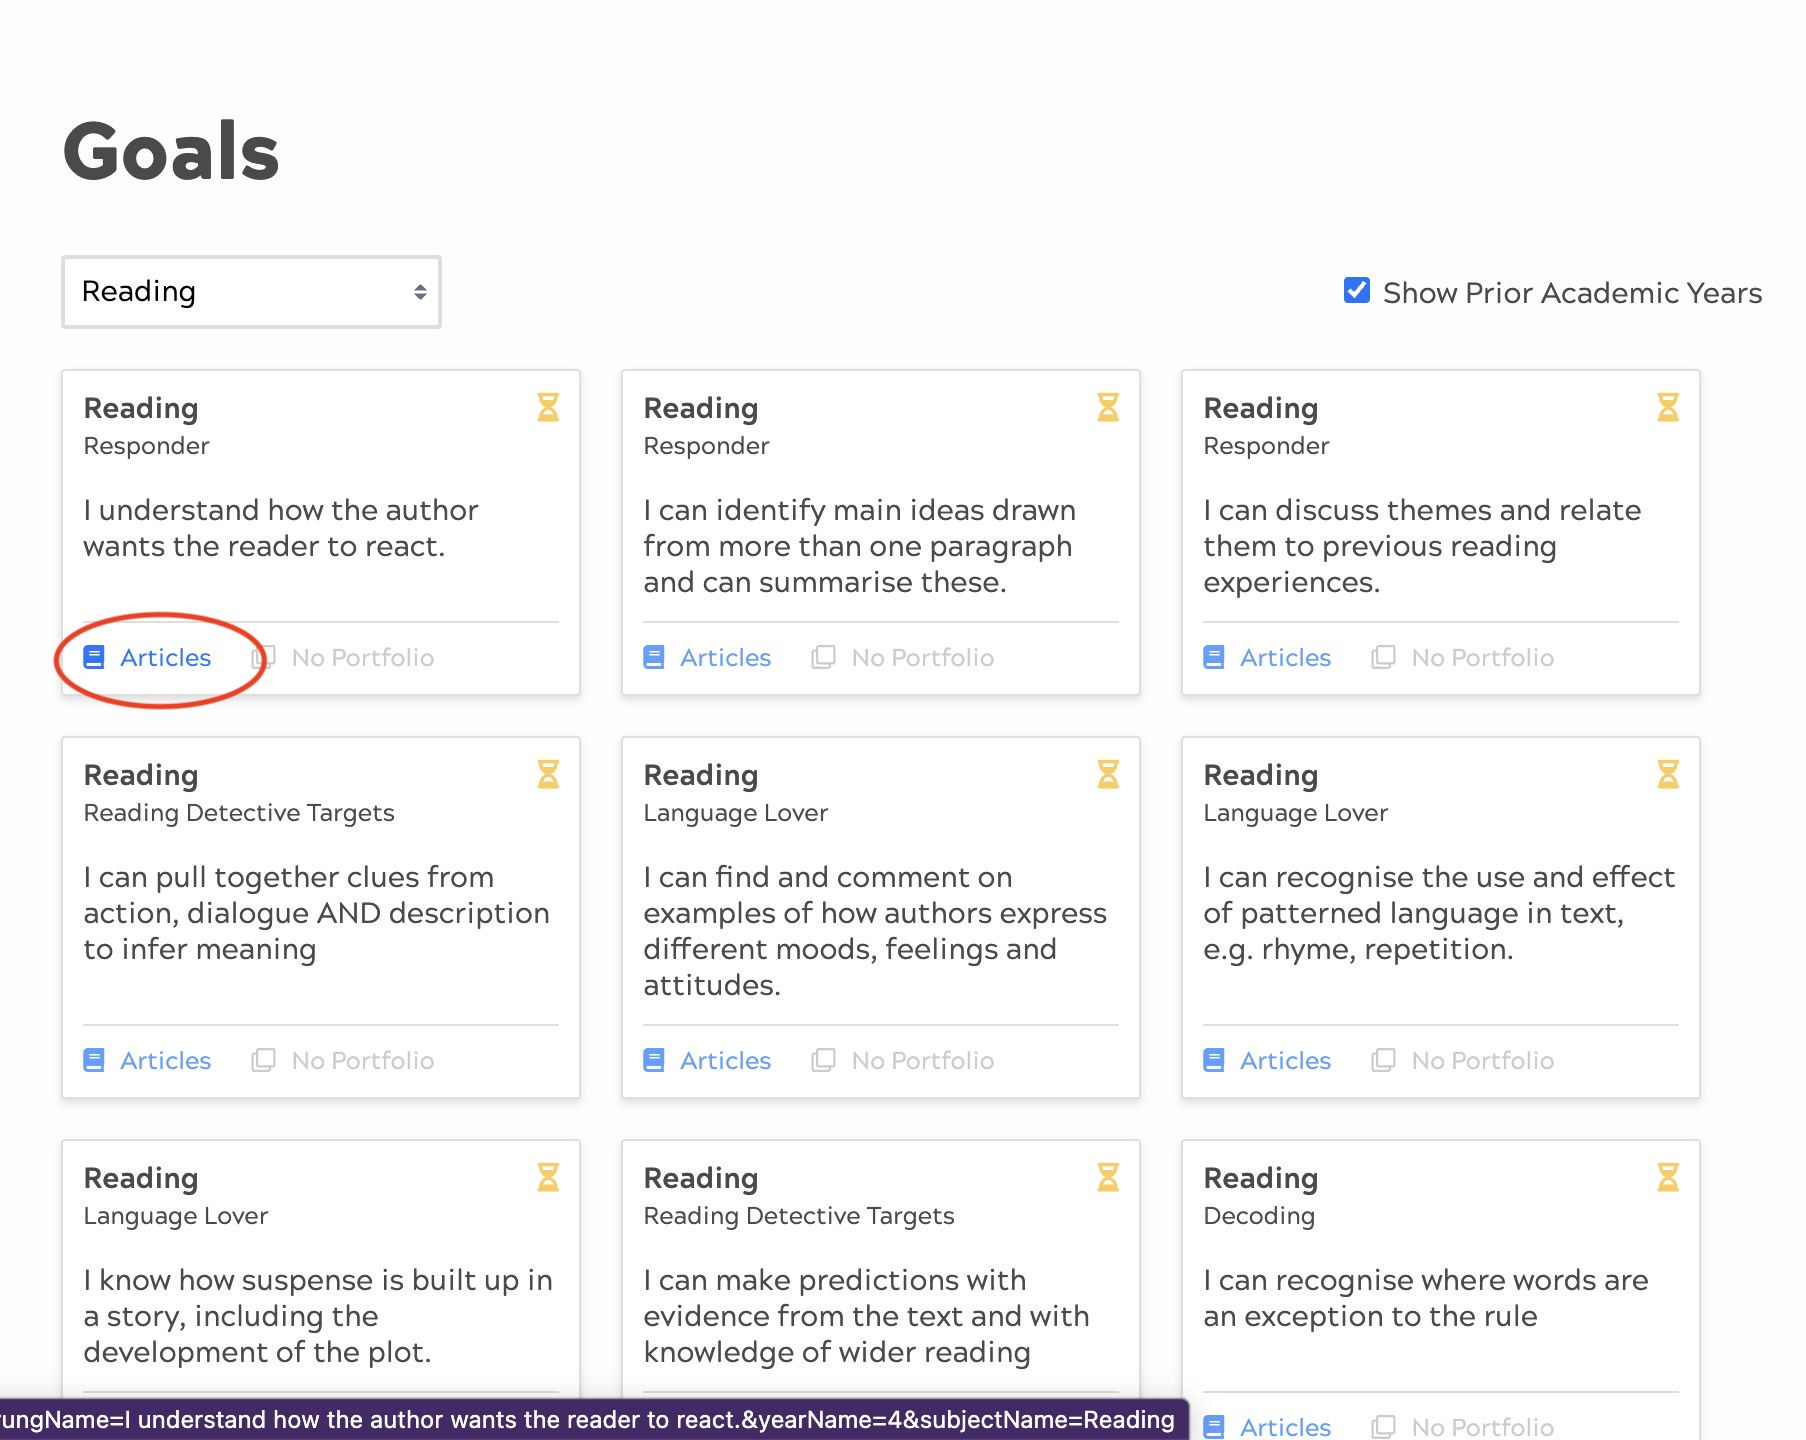1806x1440 pixels.
Task: Open Articles for 'author wants reader to react' goal
Action: click(x=165, y=657)
